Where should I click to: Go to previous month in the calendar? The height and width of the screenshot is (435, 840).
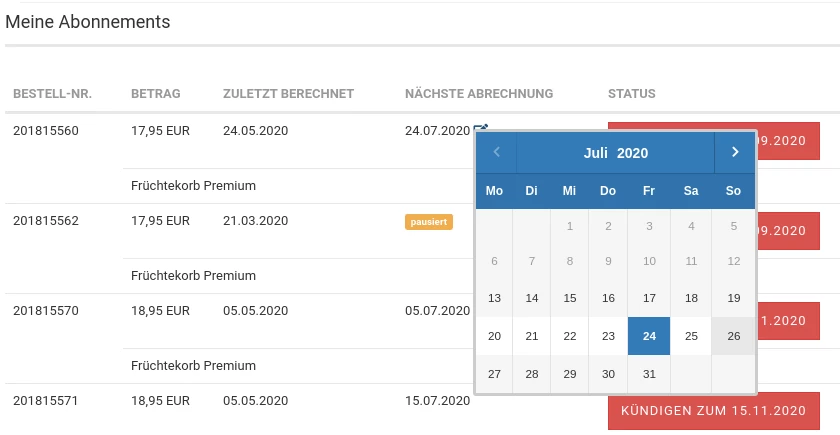tap(496, 153)
